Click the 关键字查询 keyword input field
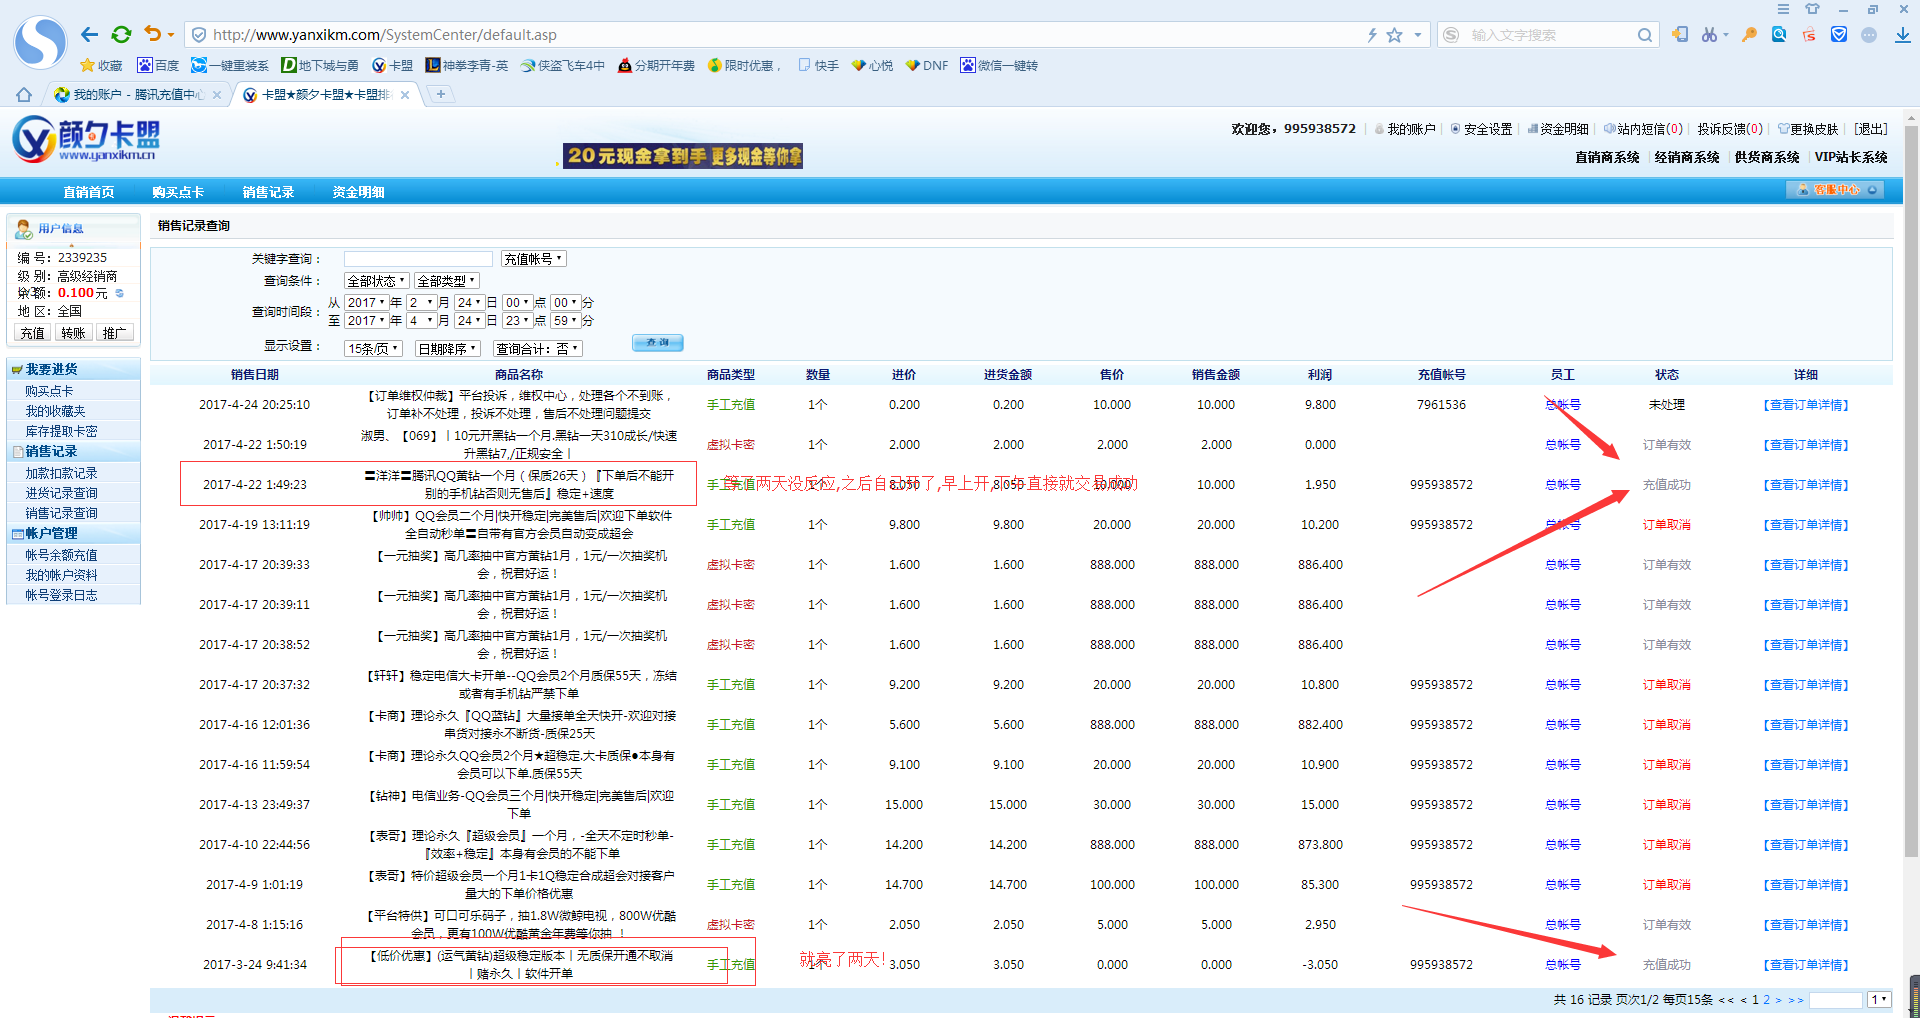This screenshot has width=1920, height=1018. point(418,259)
